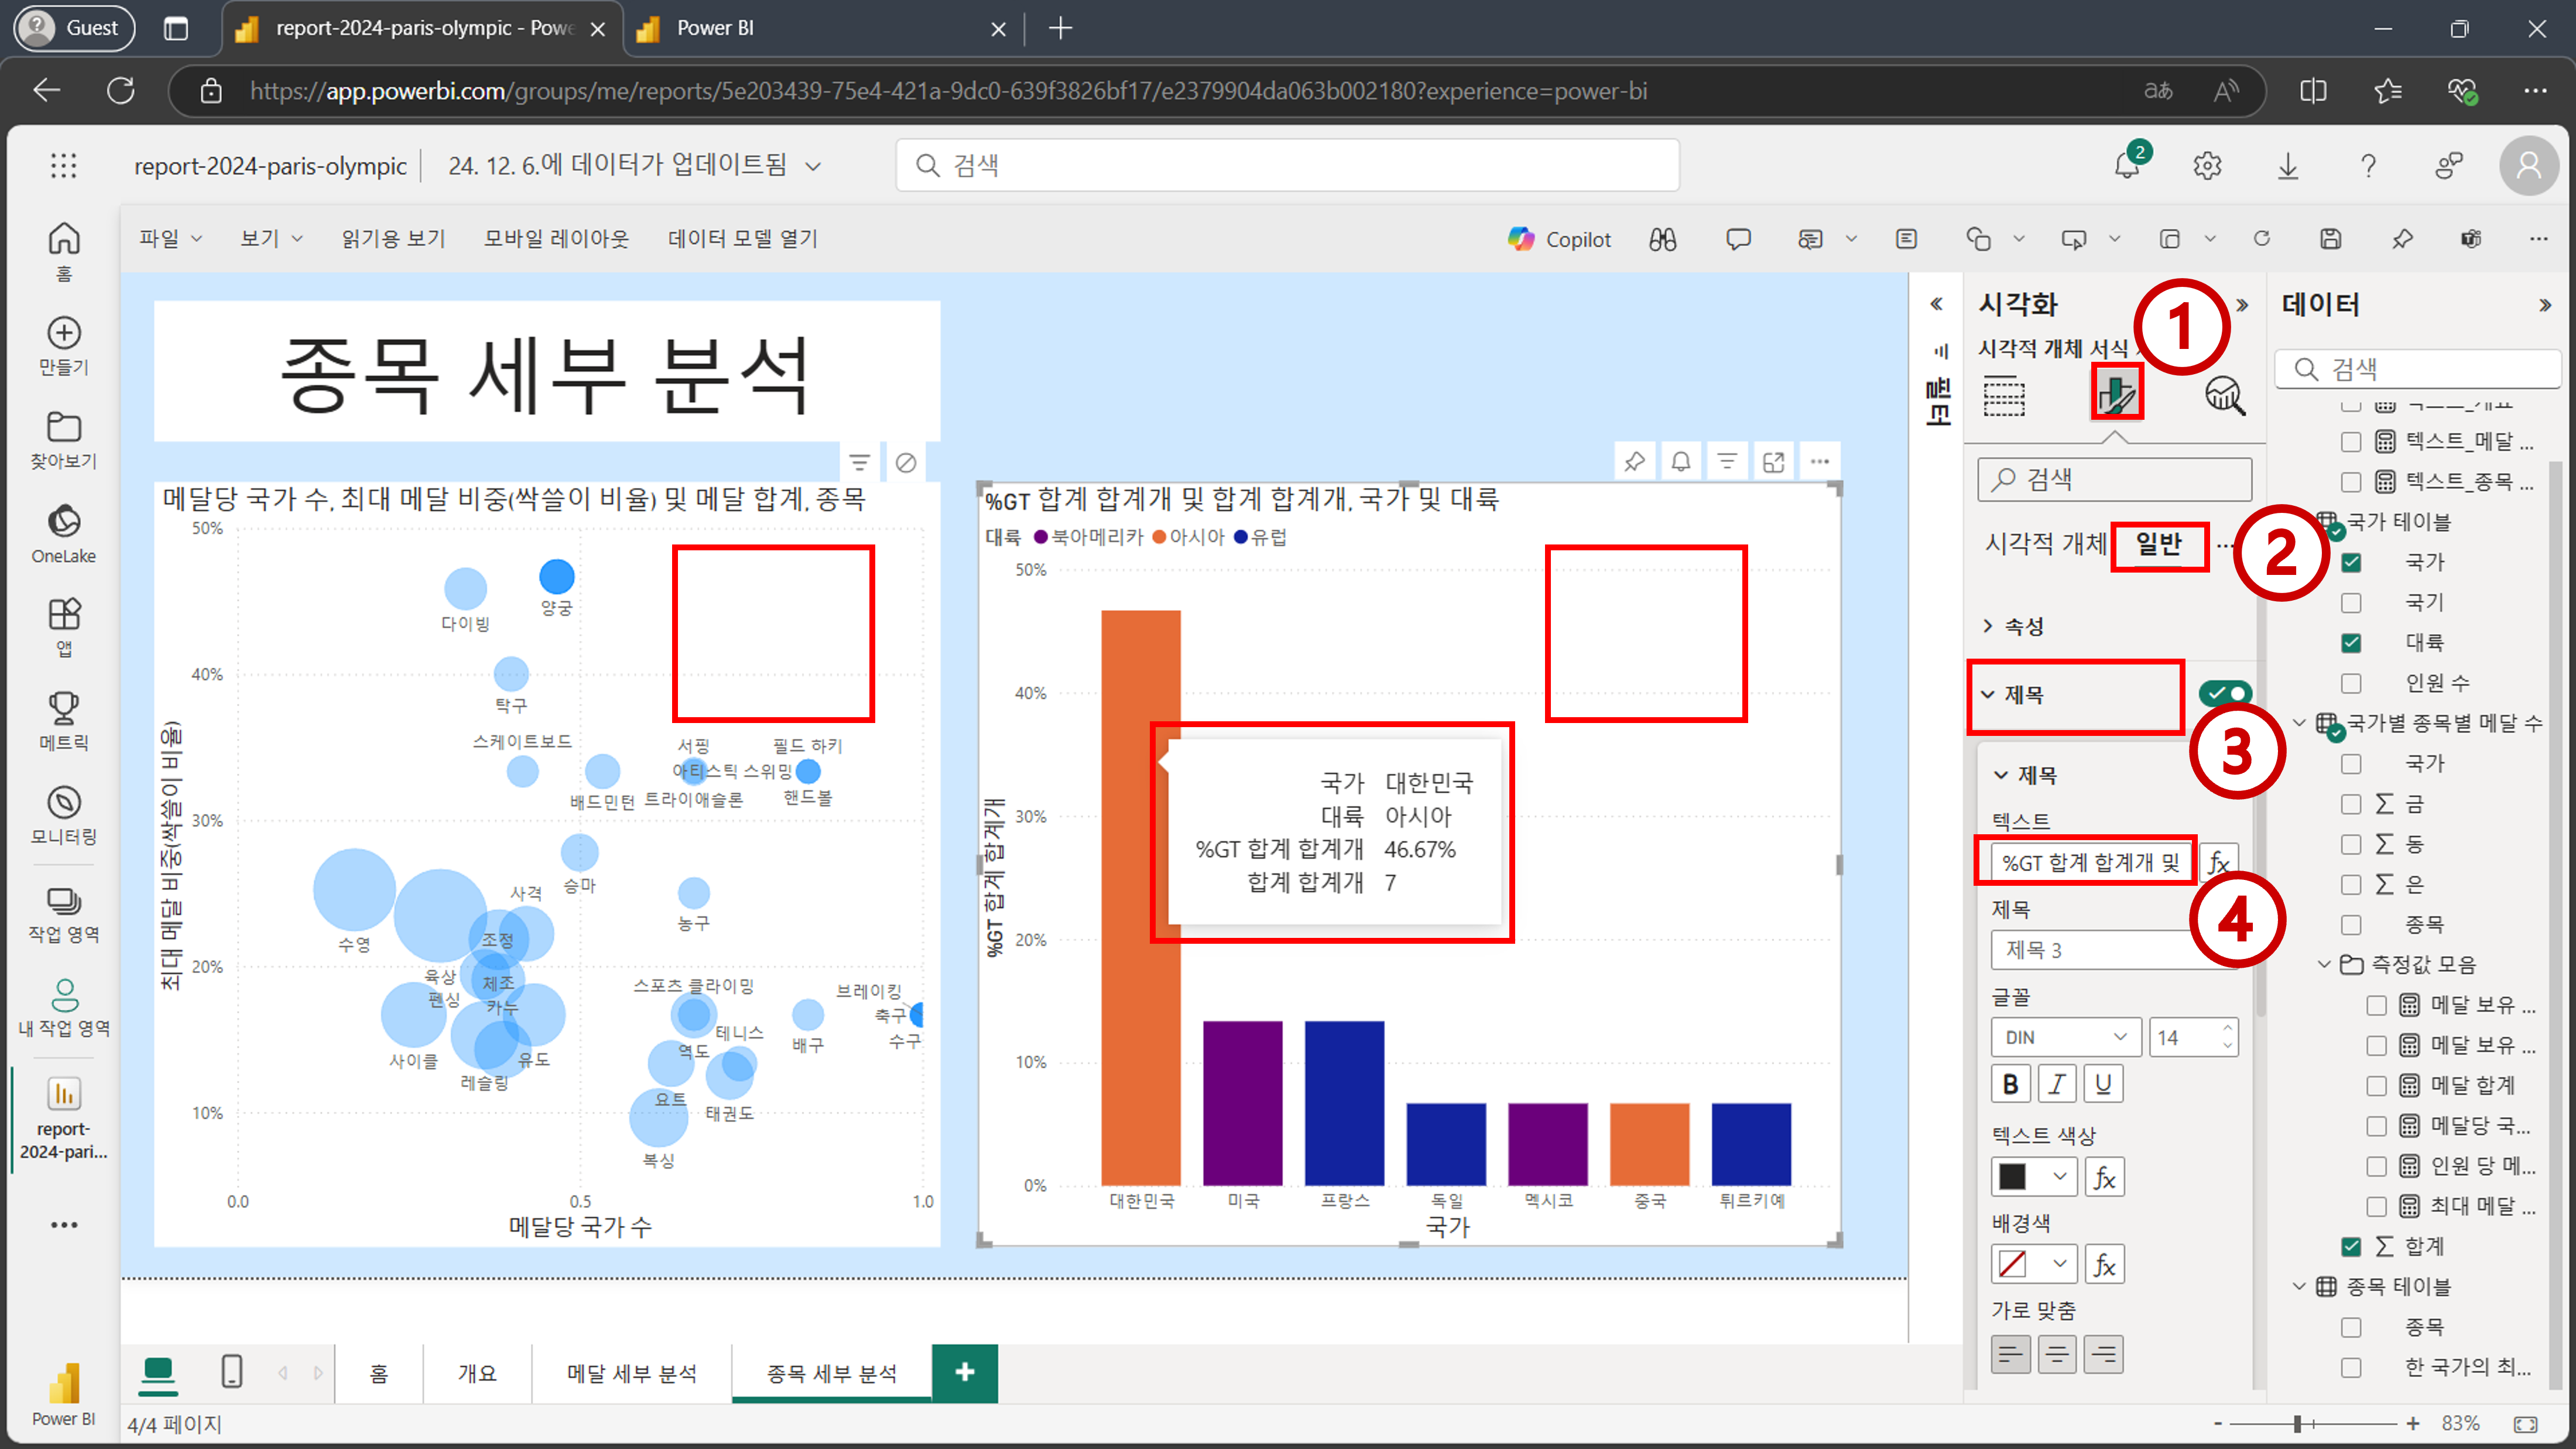
Task: Check the 국기 field checkbox
Action: point(2351,603)
